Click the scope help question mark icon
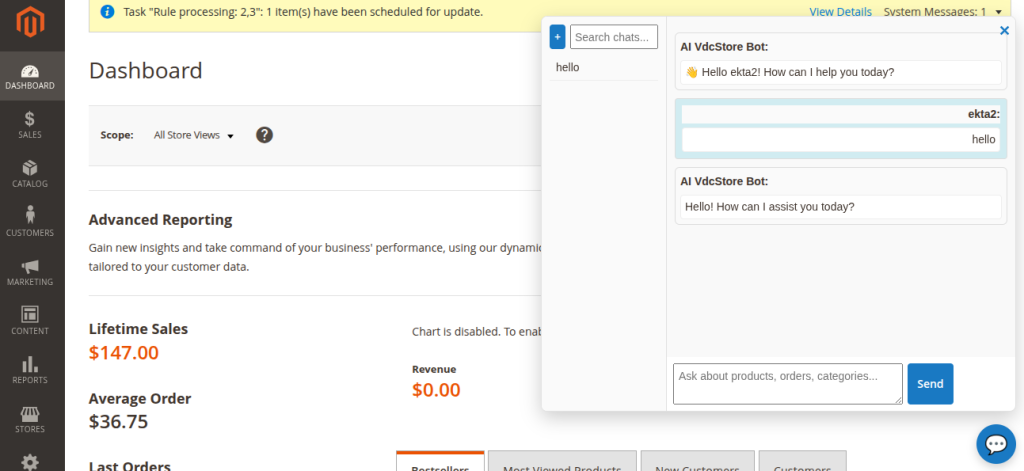 [264, 135]
